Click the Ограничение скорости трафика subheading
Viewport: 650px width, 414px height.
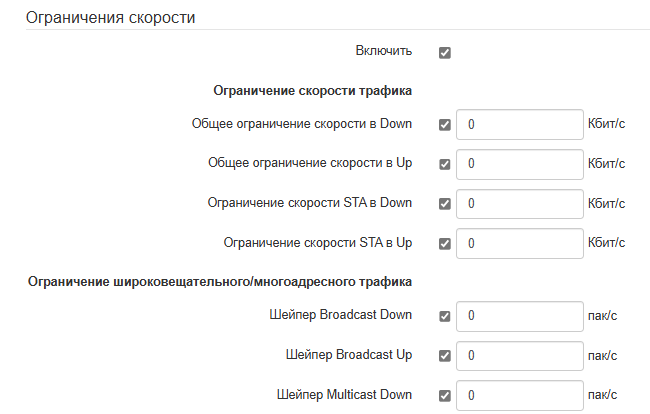tap(313, 91)
